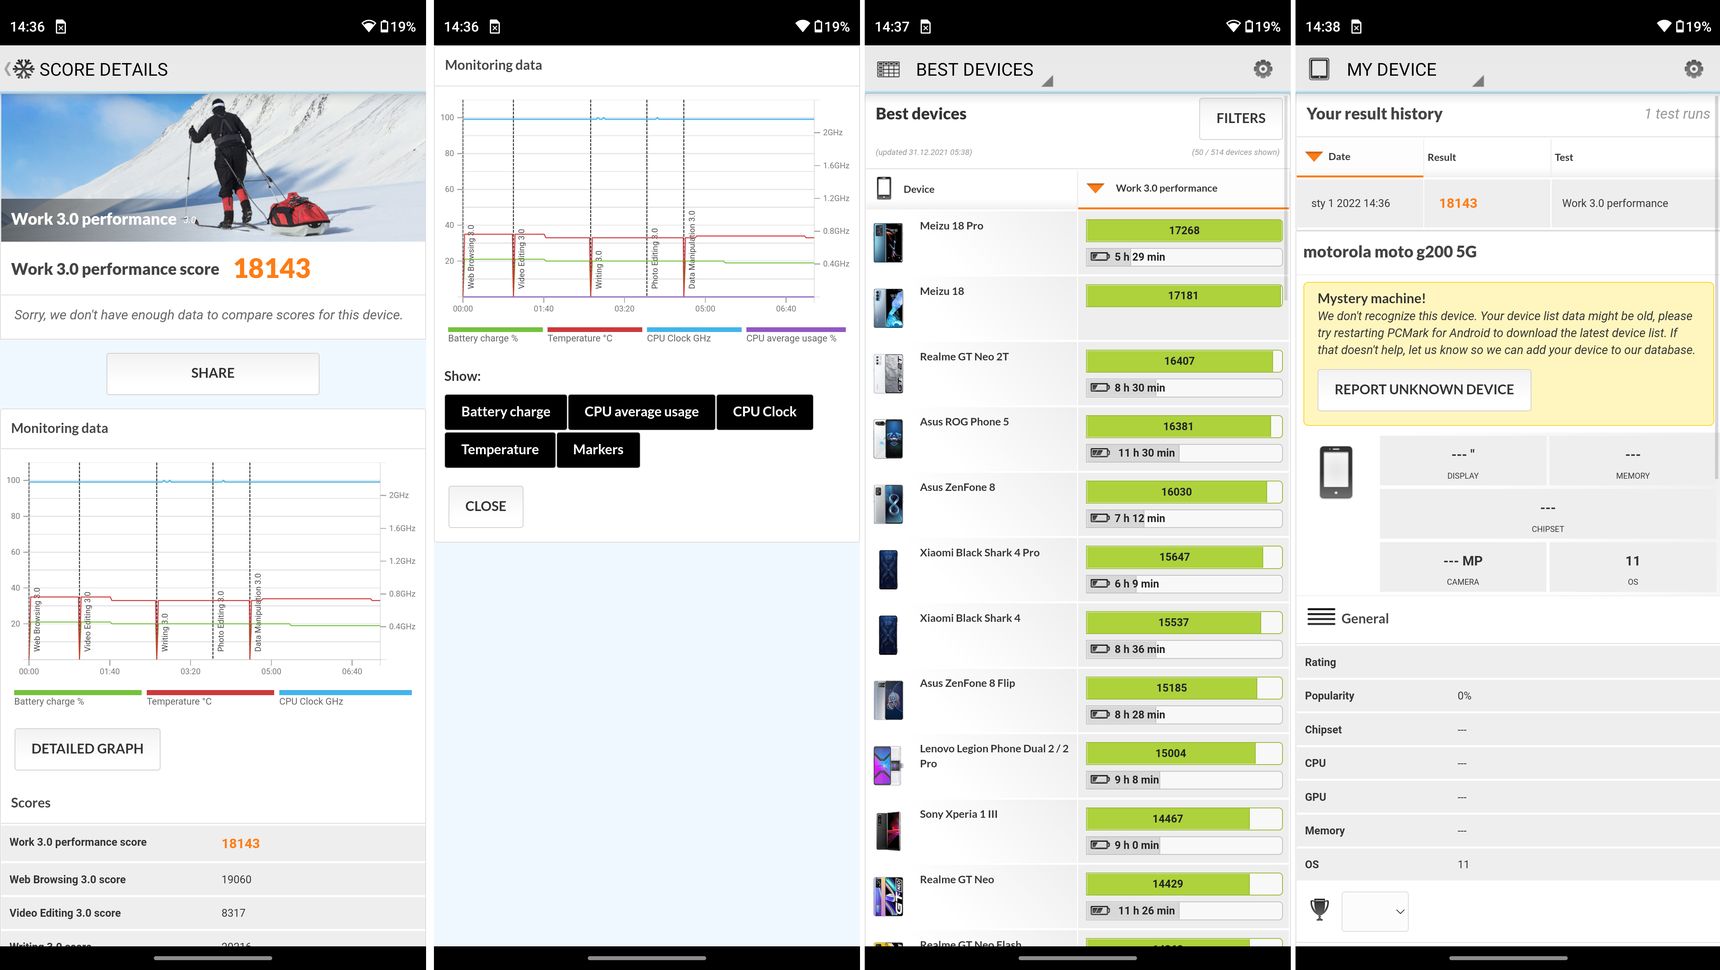Viewport: 1720px width, 970px height.
Task: Select Asus ZenFone 8 Flip row
Action: coord(1078,701)
